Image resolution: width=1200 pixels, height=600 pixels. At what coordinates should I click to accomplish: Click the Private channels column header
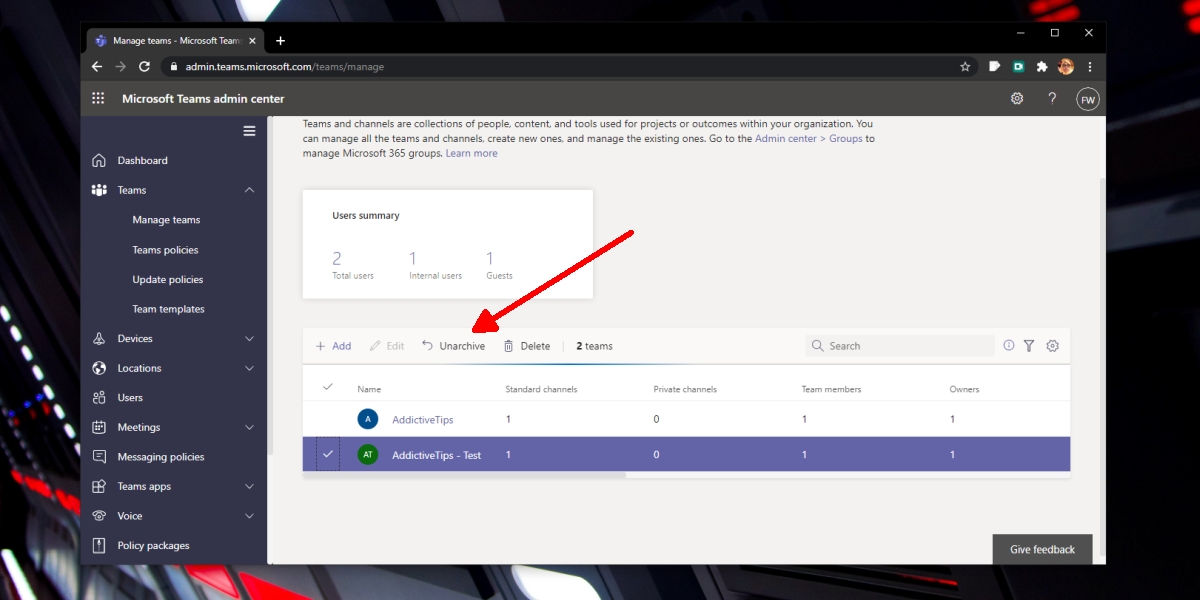click(x=685, y=389)
